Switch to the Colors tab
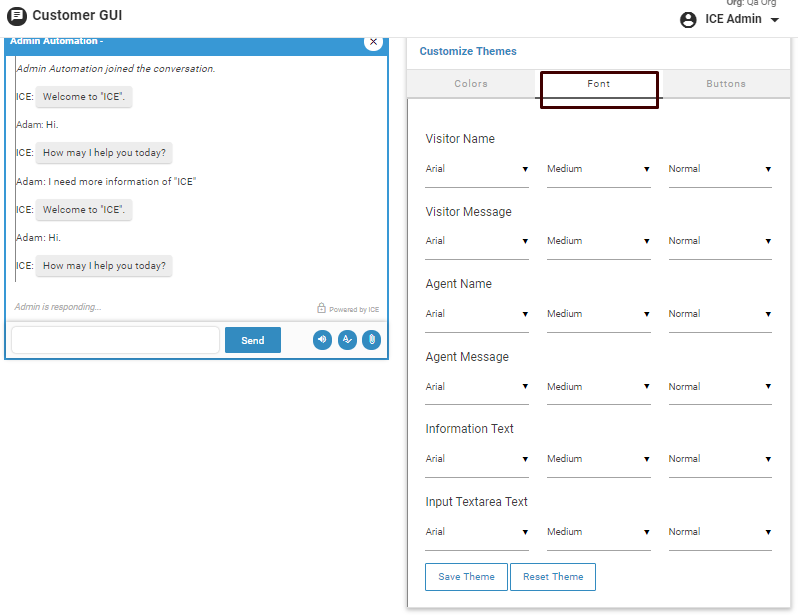Viewport: 798px width, 615px height. 471,84
